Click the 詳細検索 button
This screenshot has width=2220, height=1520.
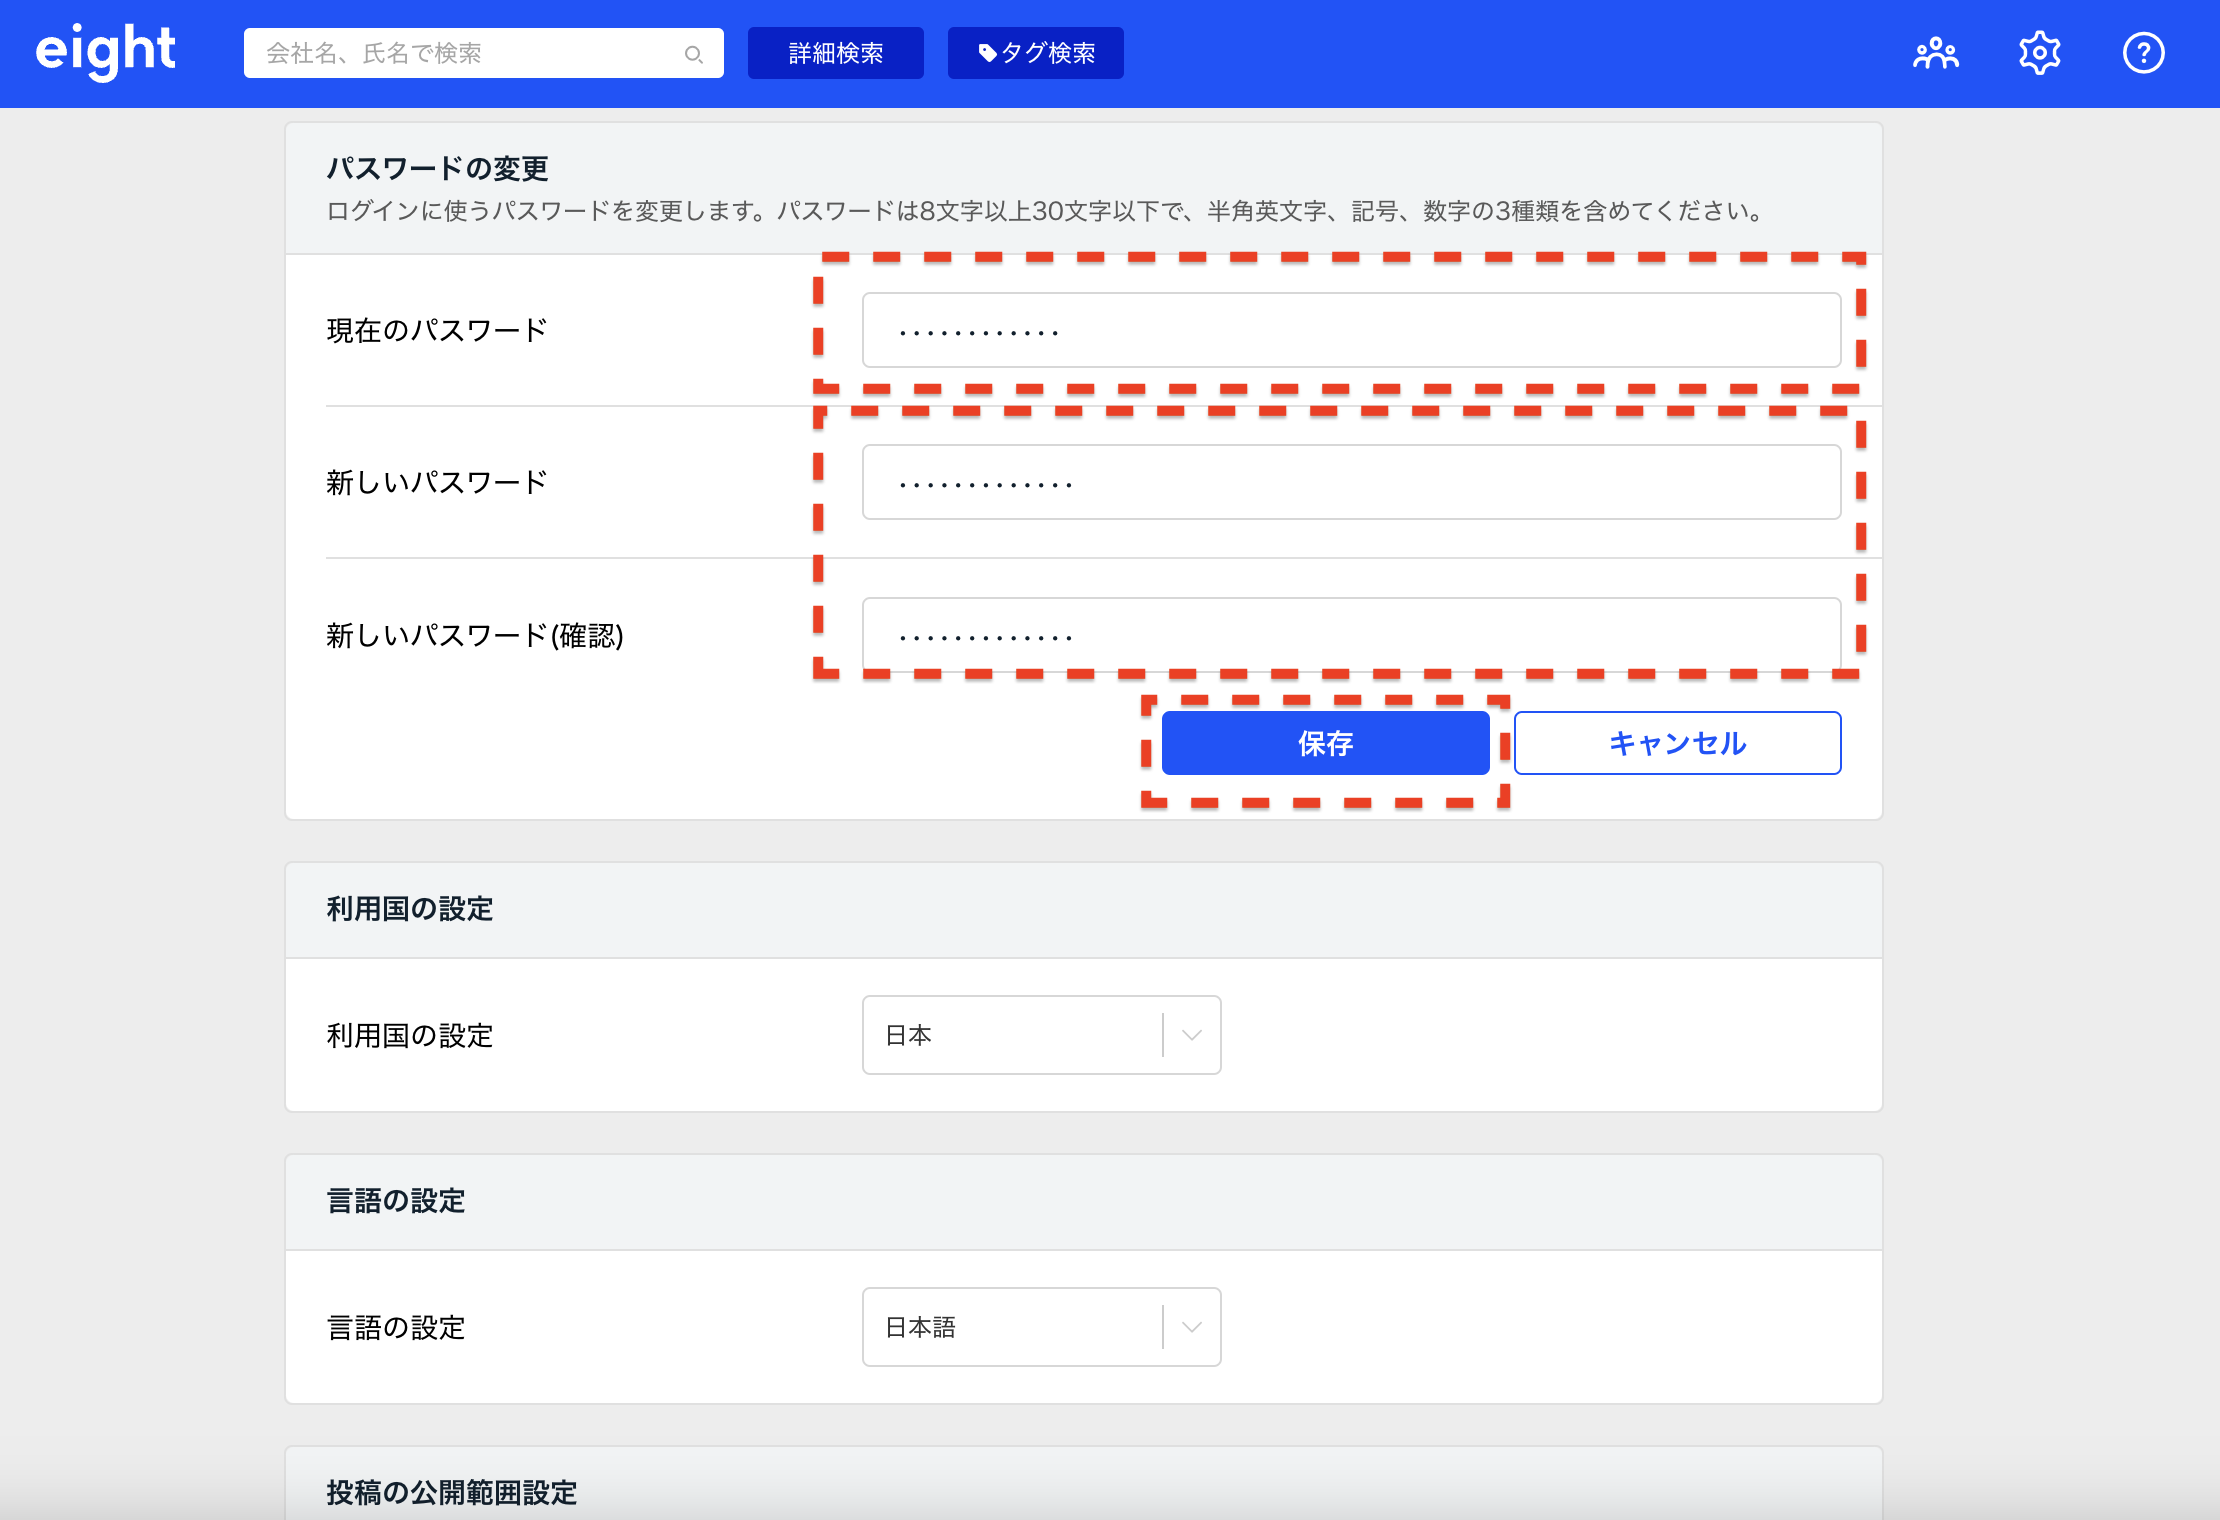(835, 53)
